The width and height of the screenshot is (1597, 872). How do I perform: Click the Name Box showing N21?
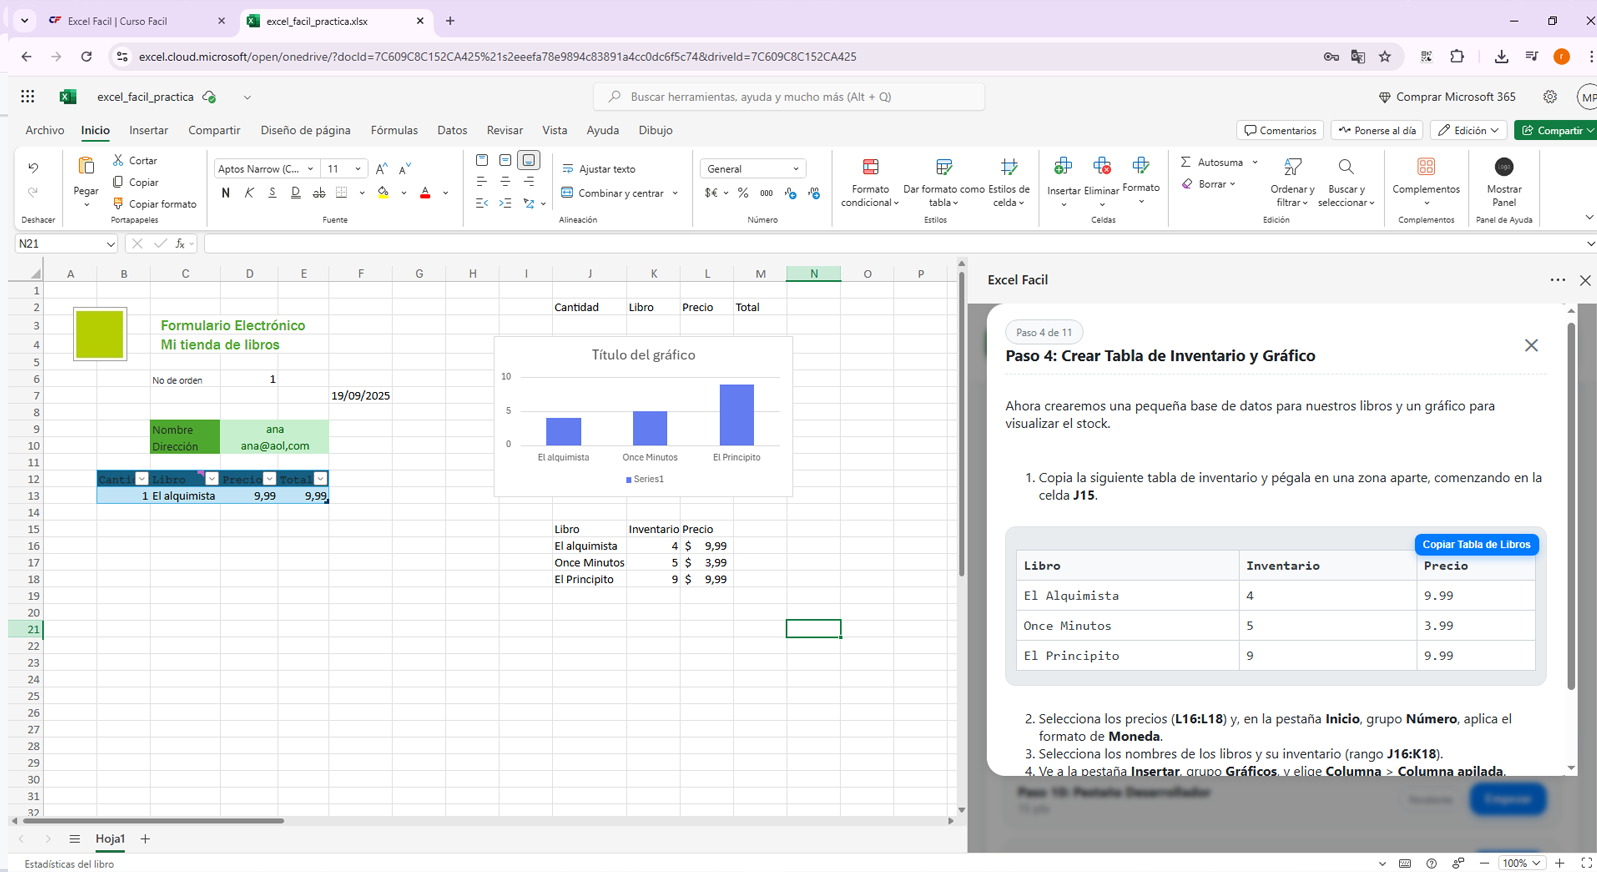(x=66, y=244)
